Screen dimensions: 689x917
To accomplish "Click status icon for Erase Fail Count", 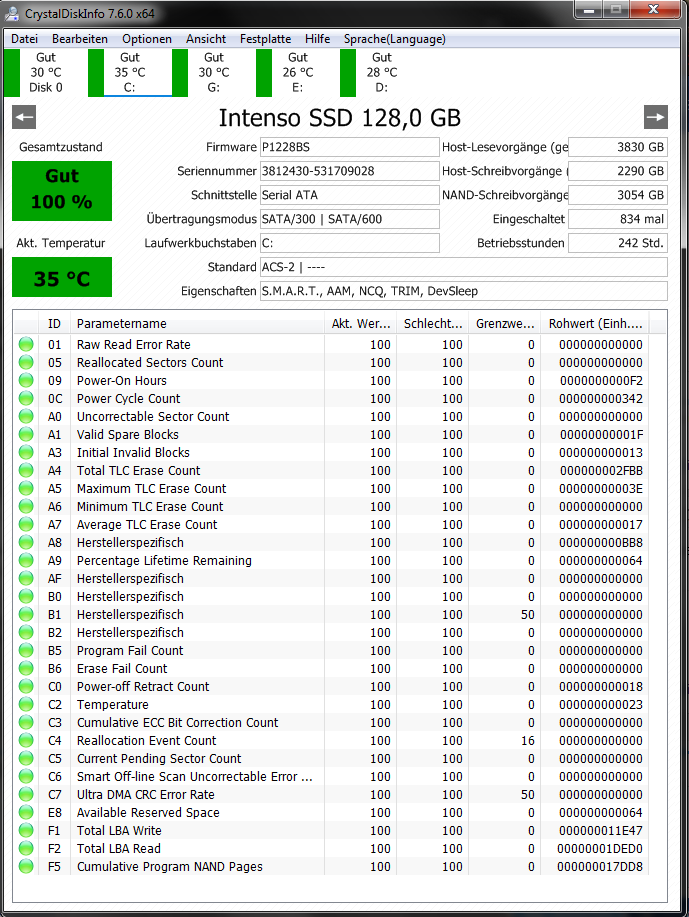I will pos(26,668).
